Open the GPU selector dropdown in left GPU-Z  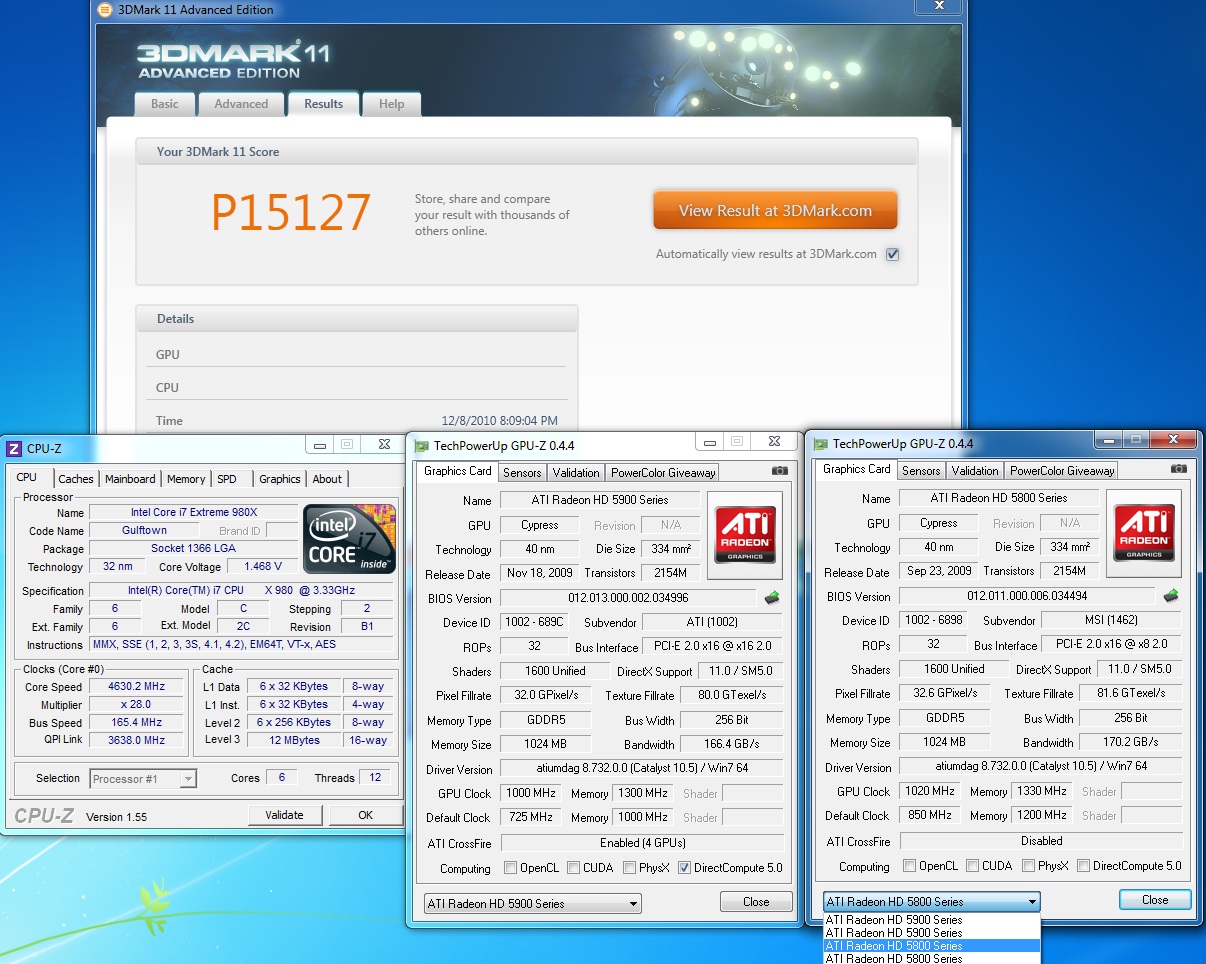532,903
